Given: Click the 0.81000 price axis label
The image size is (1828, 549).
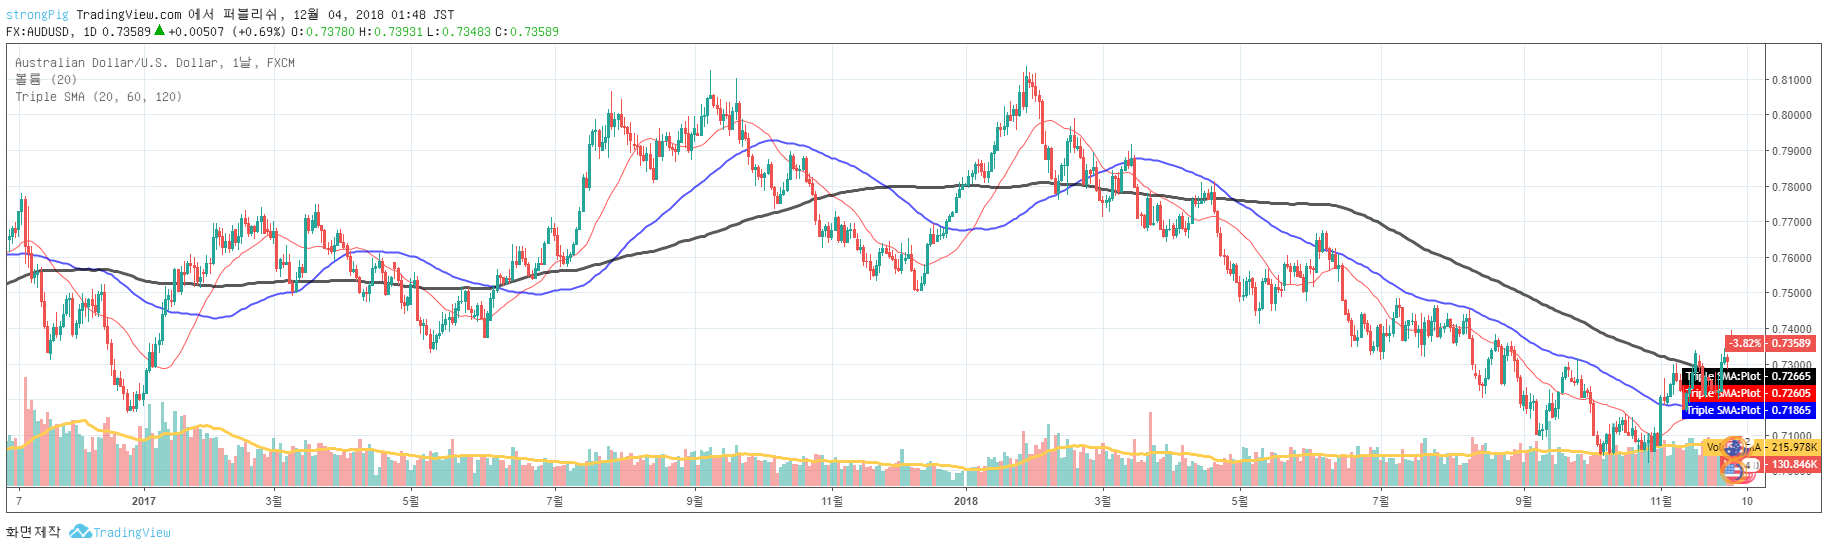Looking at the screenshot, I should tap(1792, 80).
